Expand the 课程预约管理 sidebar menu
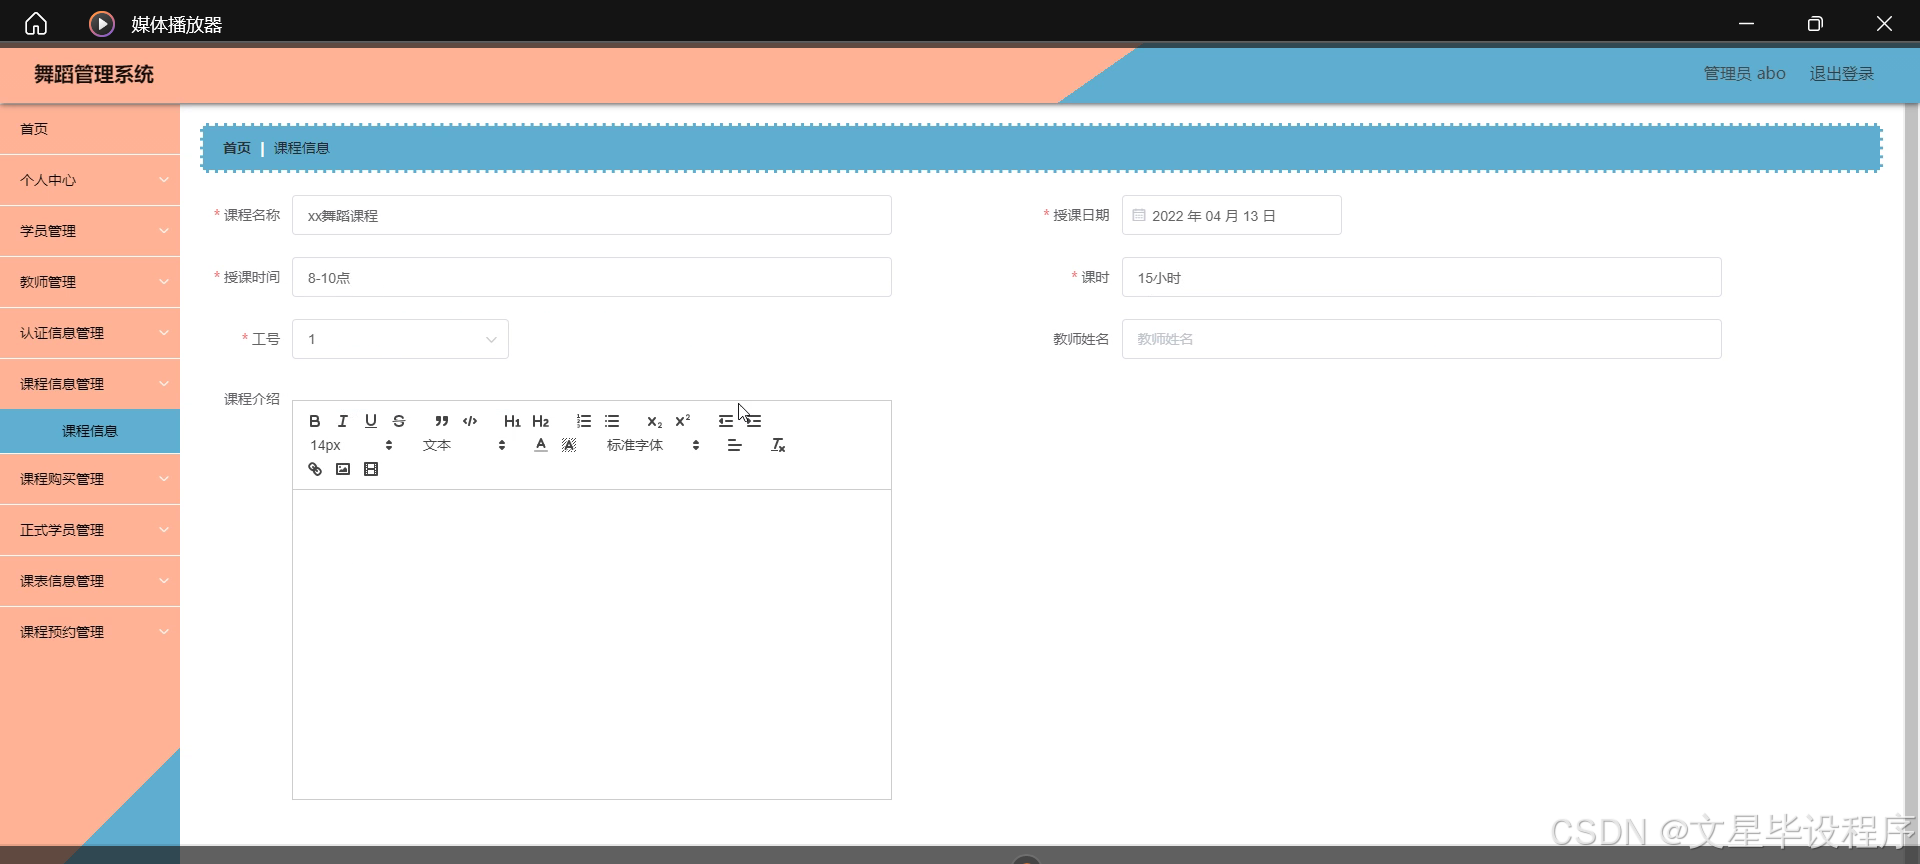The height and width of the screenshot is (864, 1920). point(90,632)
